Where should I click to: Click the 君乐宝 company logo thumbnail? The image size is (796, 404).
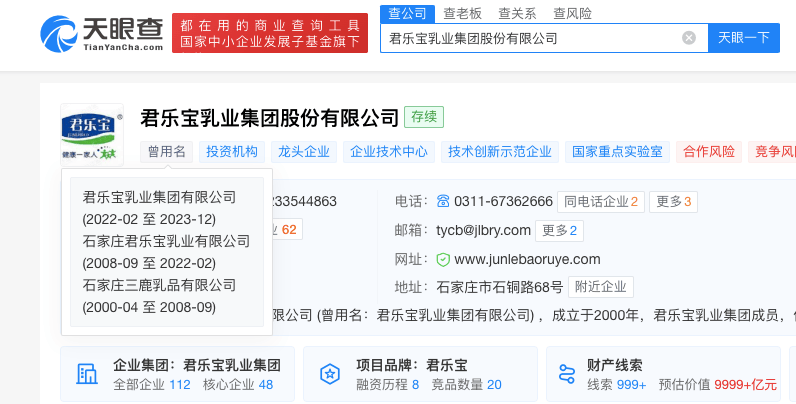[x=92, y=134]
